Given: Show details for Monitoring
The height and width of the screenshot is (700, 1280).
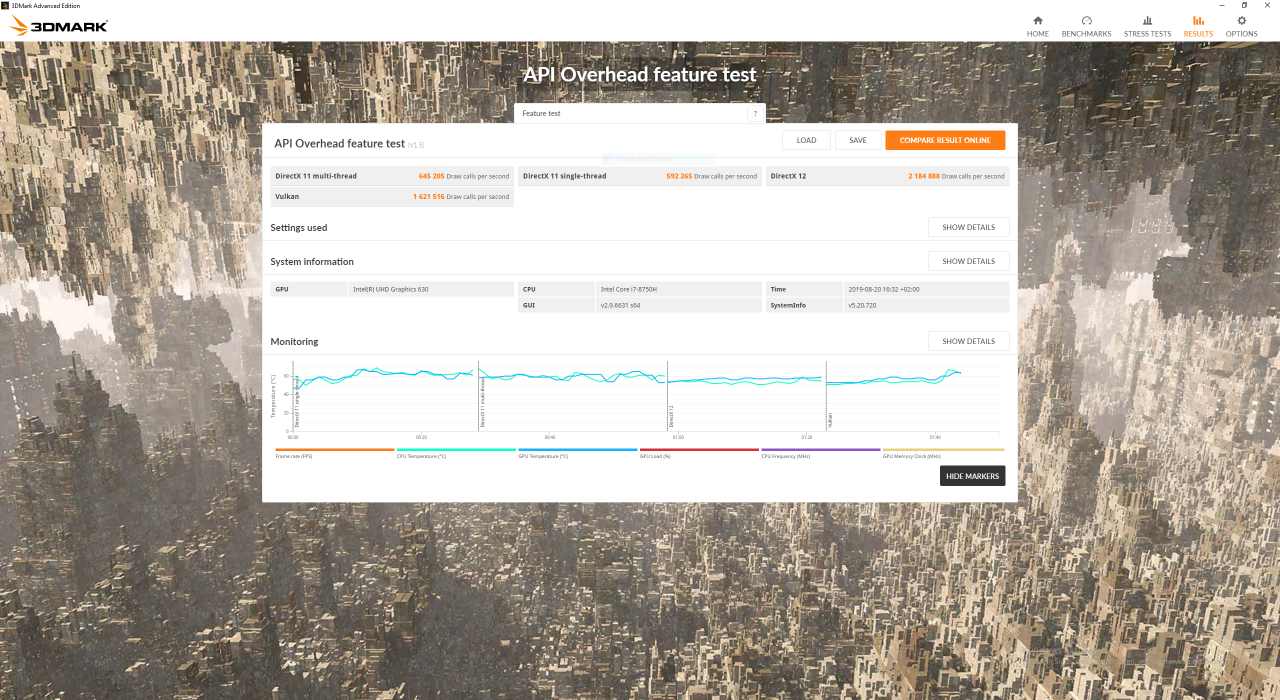Looking at the screenshot, I should 968,341.
